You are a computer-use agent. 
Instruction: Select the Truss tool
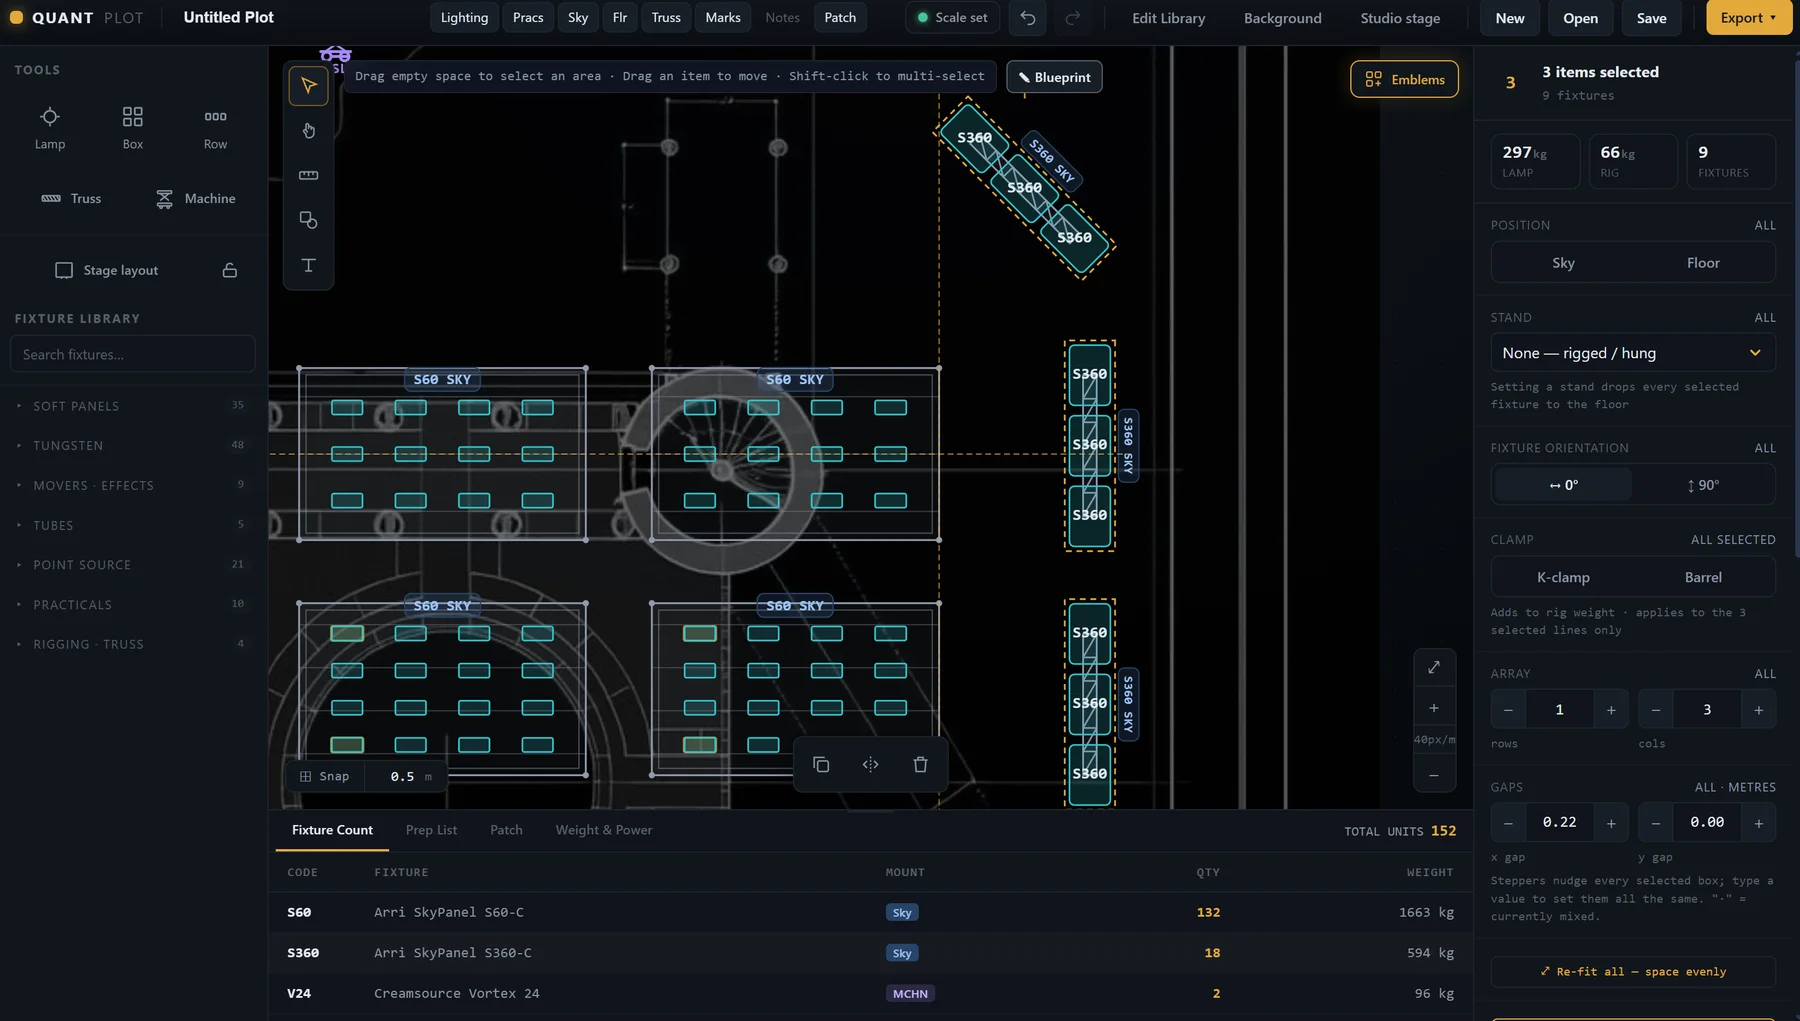click(x=71, y=199)
